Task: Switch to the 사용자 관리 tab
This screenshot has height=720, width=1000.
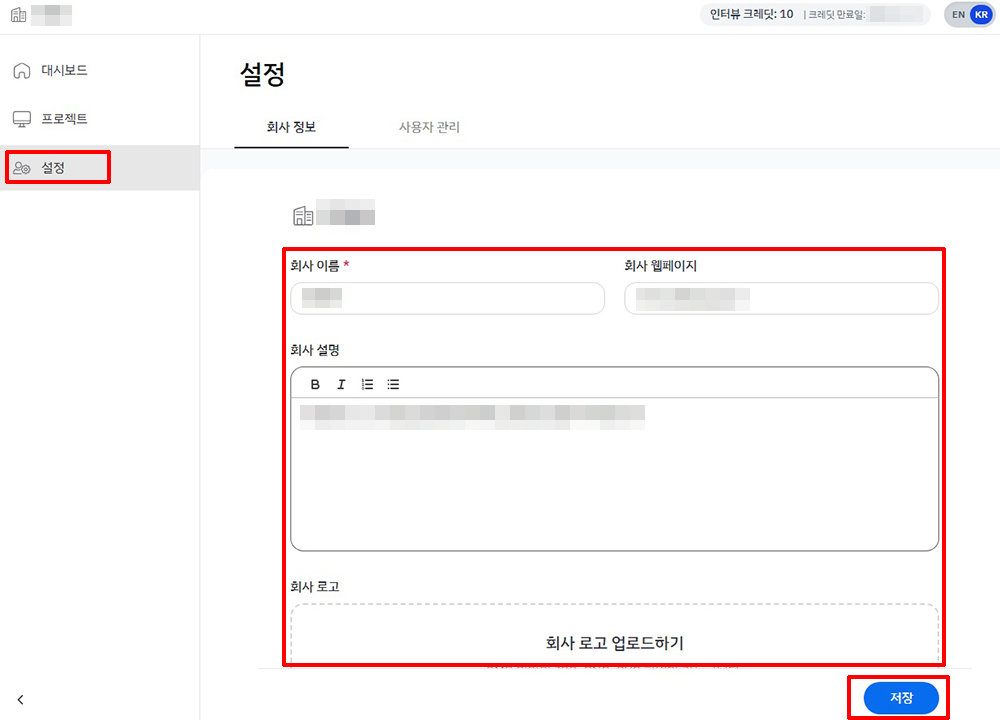Action: pyautogui.click(x=429, y=127)
